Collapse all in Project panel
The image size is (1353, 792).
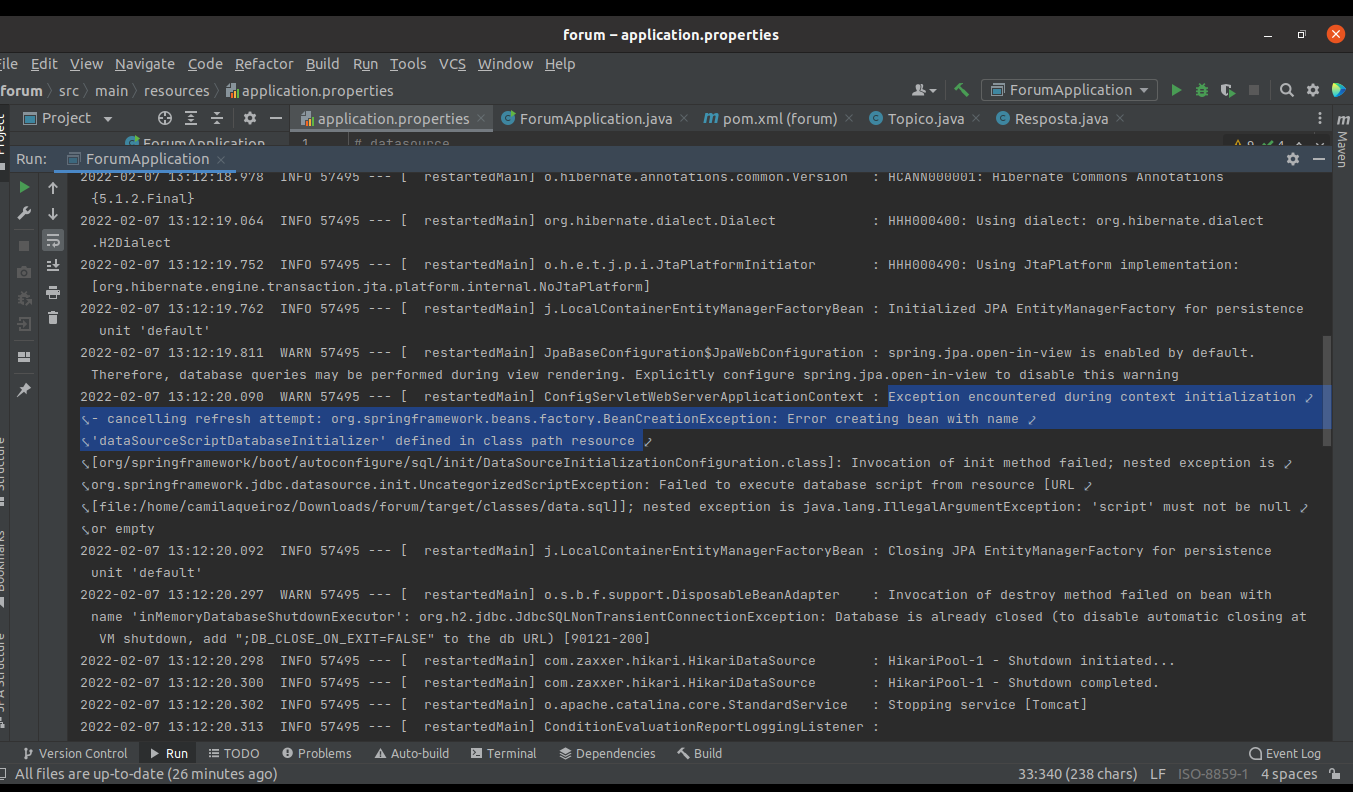[215, 118]
